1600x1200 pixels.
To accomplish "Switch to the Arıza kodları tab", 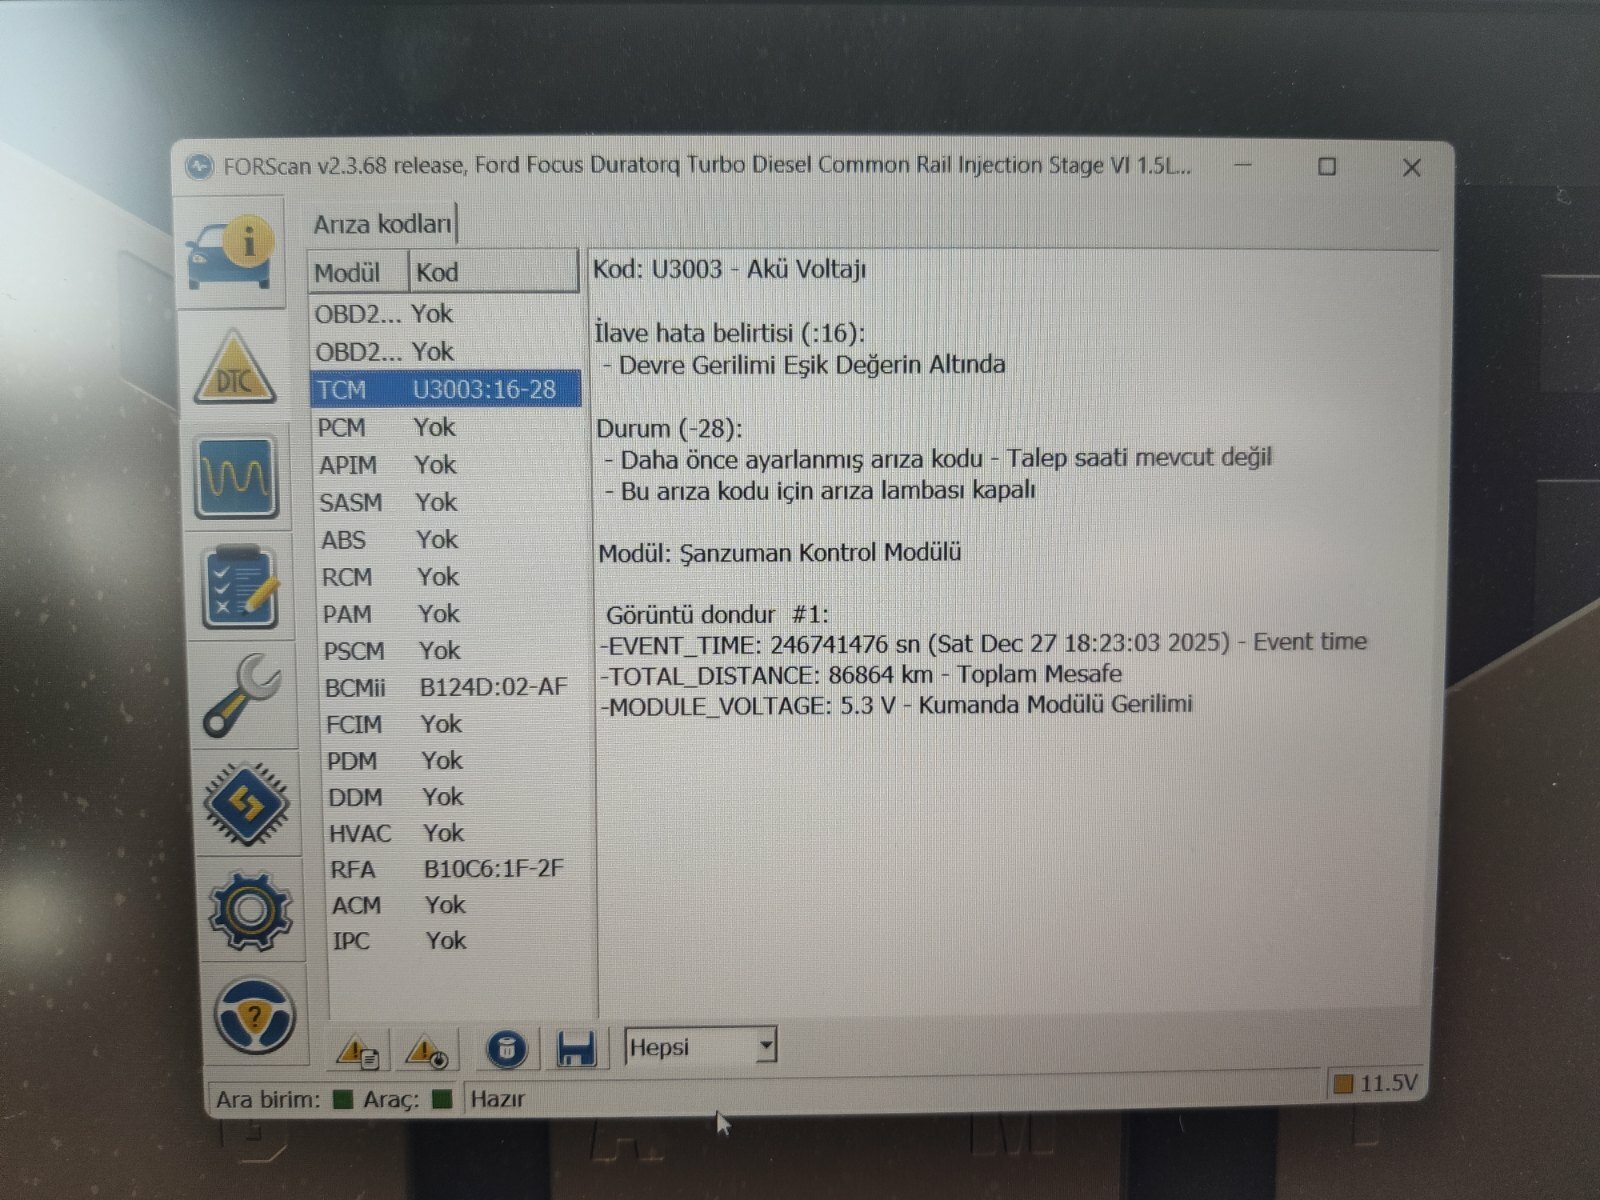I will click(382, 224).
